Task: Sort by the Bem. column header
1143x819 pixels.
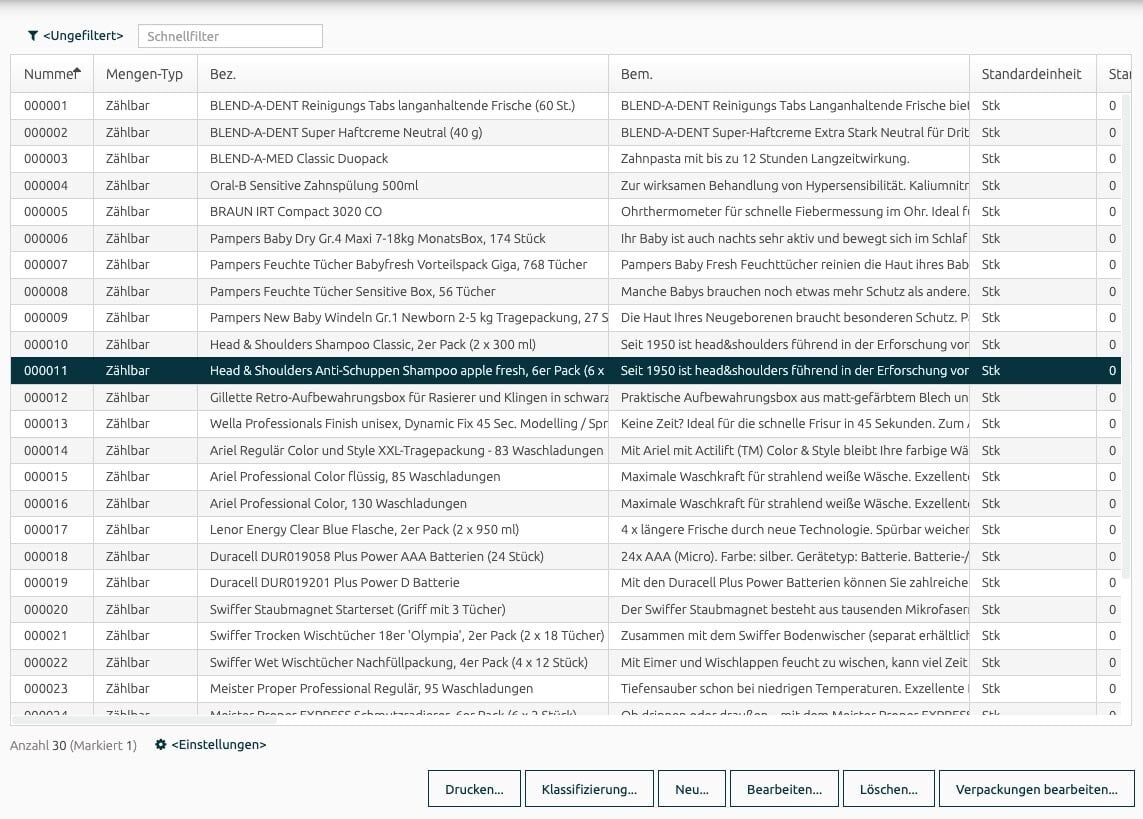Action: 789,74
